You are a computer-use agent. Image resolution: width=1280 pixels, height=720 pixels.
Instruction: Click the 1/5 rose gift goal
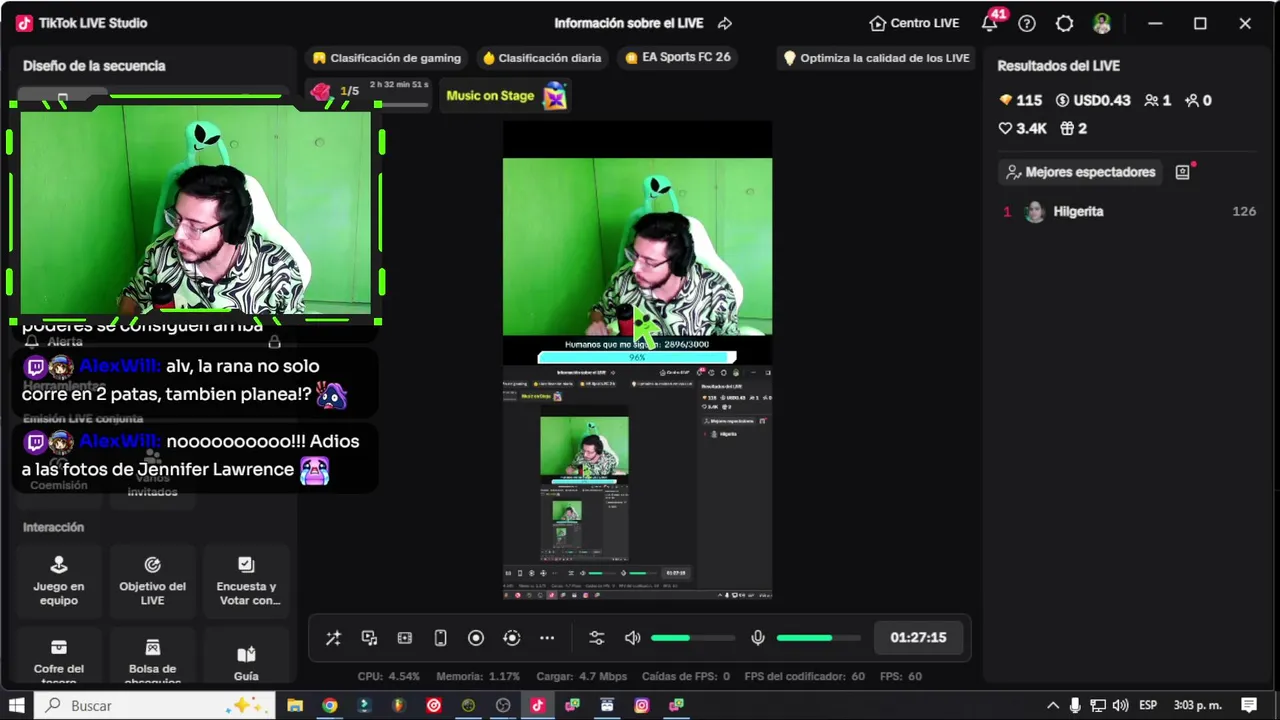click(x=368, y=93)
